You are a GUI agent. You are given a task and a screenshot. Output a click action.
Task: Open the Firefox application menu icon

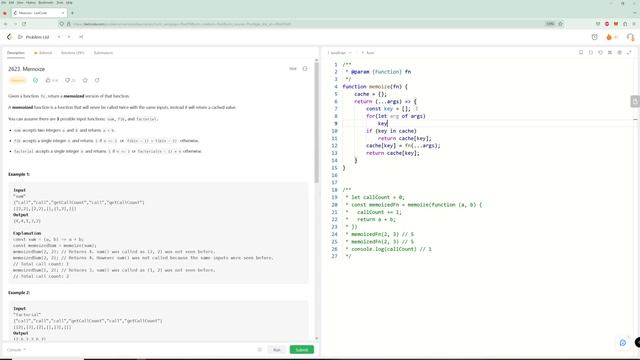(x=634, y=24)
